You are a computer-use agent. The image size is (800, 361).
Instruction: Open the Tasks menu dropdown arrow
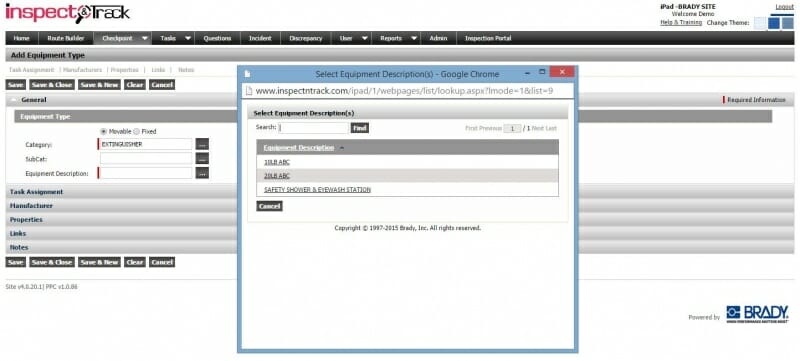188,38
